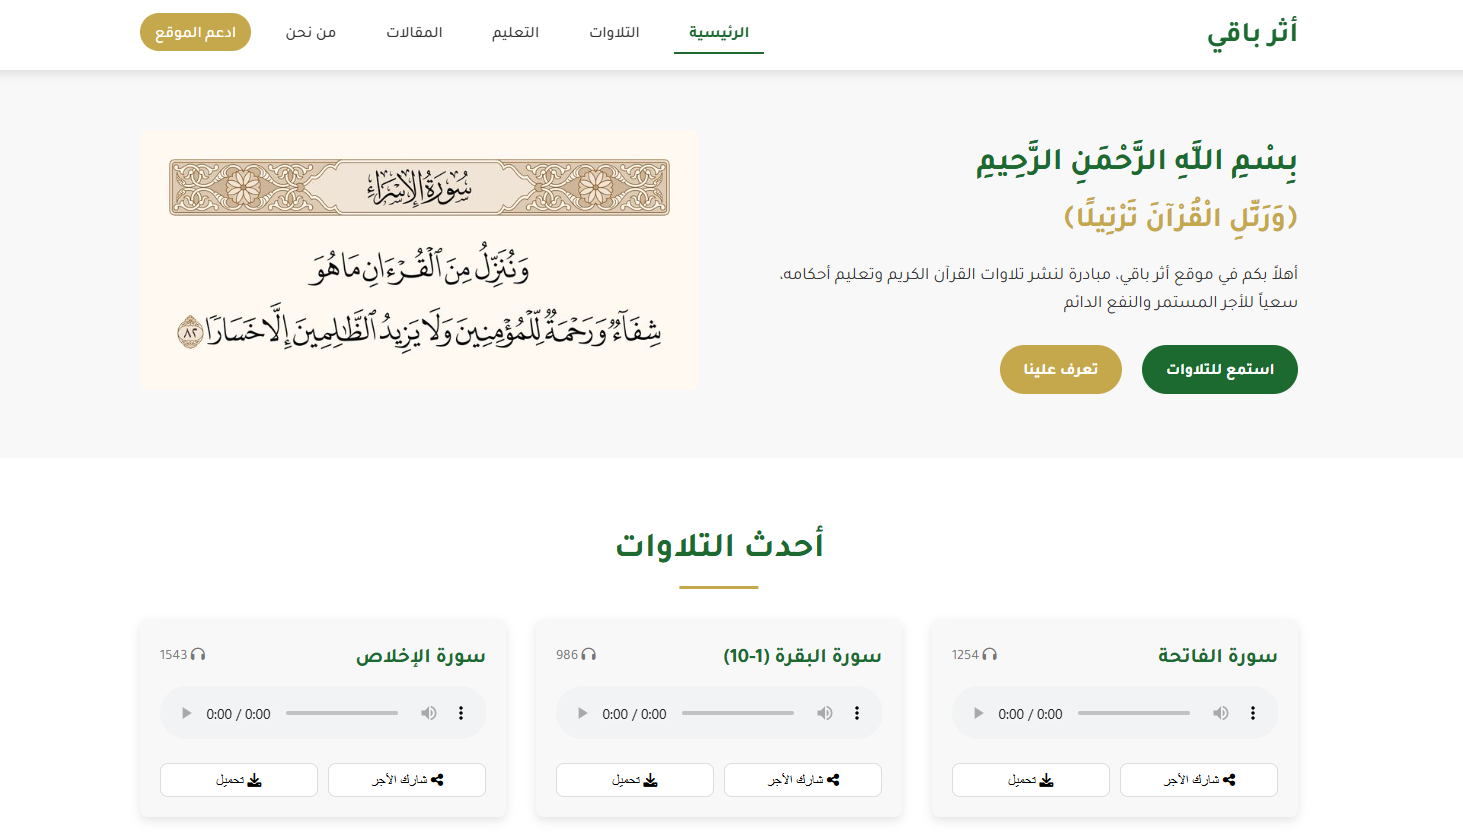Mute the سورة الفاتحة audio player
The width and height of the screenshot is (1463, 840).
(x=1220, y=713)
